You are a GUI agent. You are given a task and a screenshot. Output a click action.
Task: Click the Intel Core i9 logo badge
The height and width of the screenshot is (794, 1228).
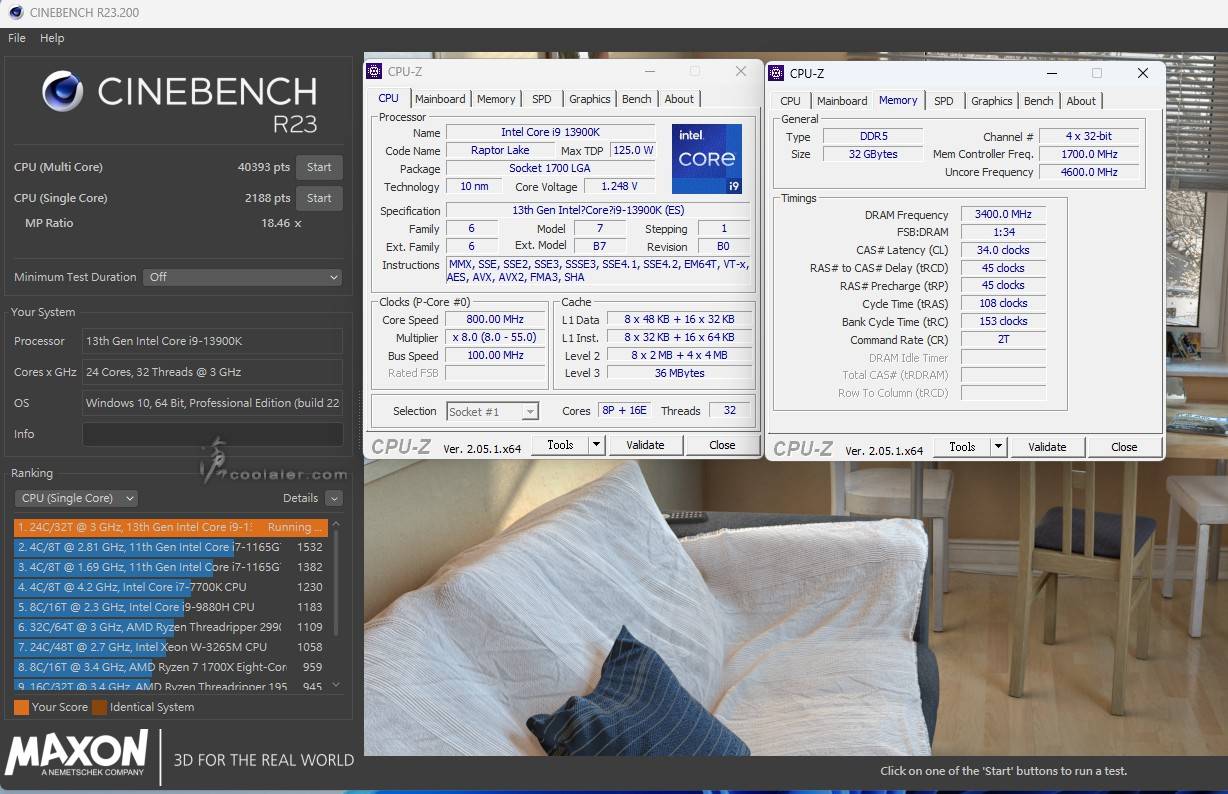tap(707, 159)
